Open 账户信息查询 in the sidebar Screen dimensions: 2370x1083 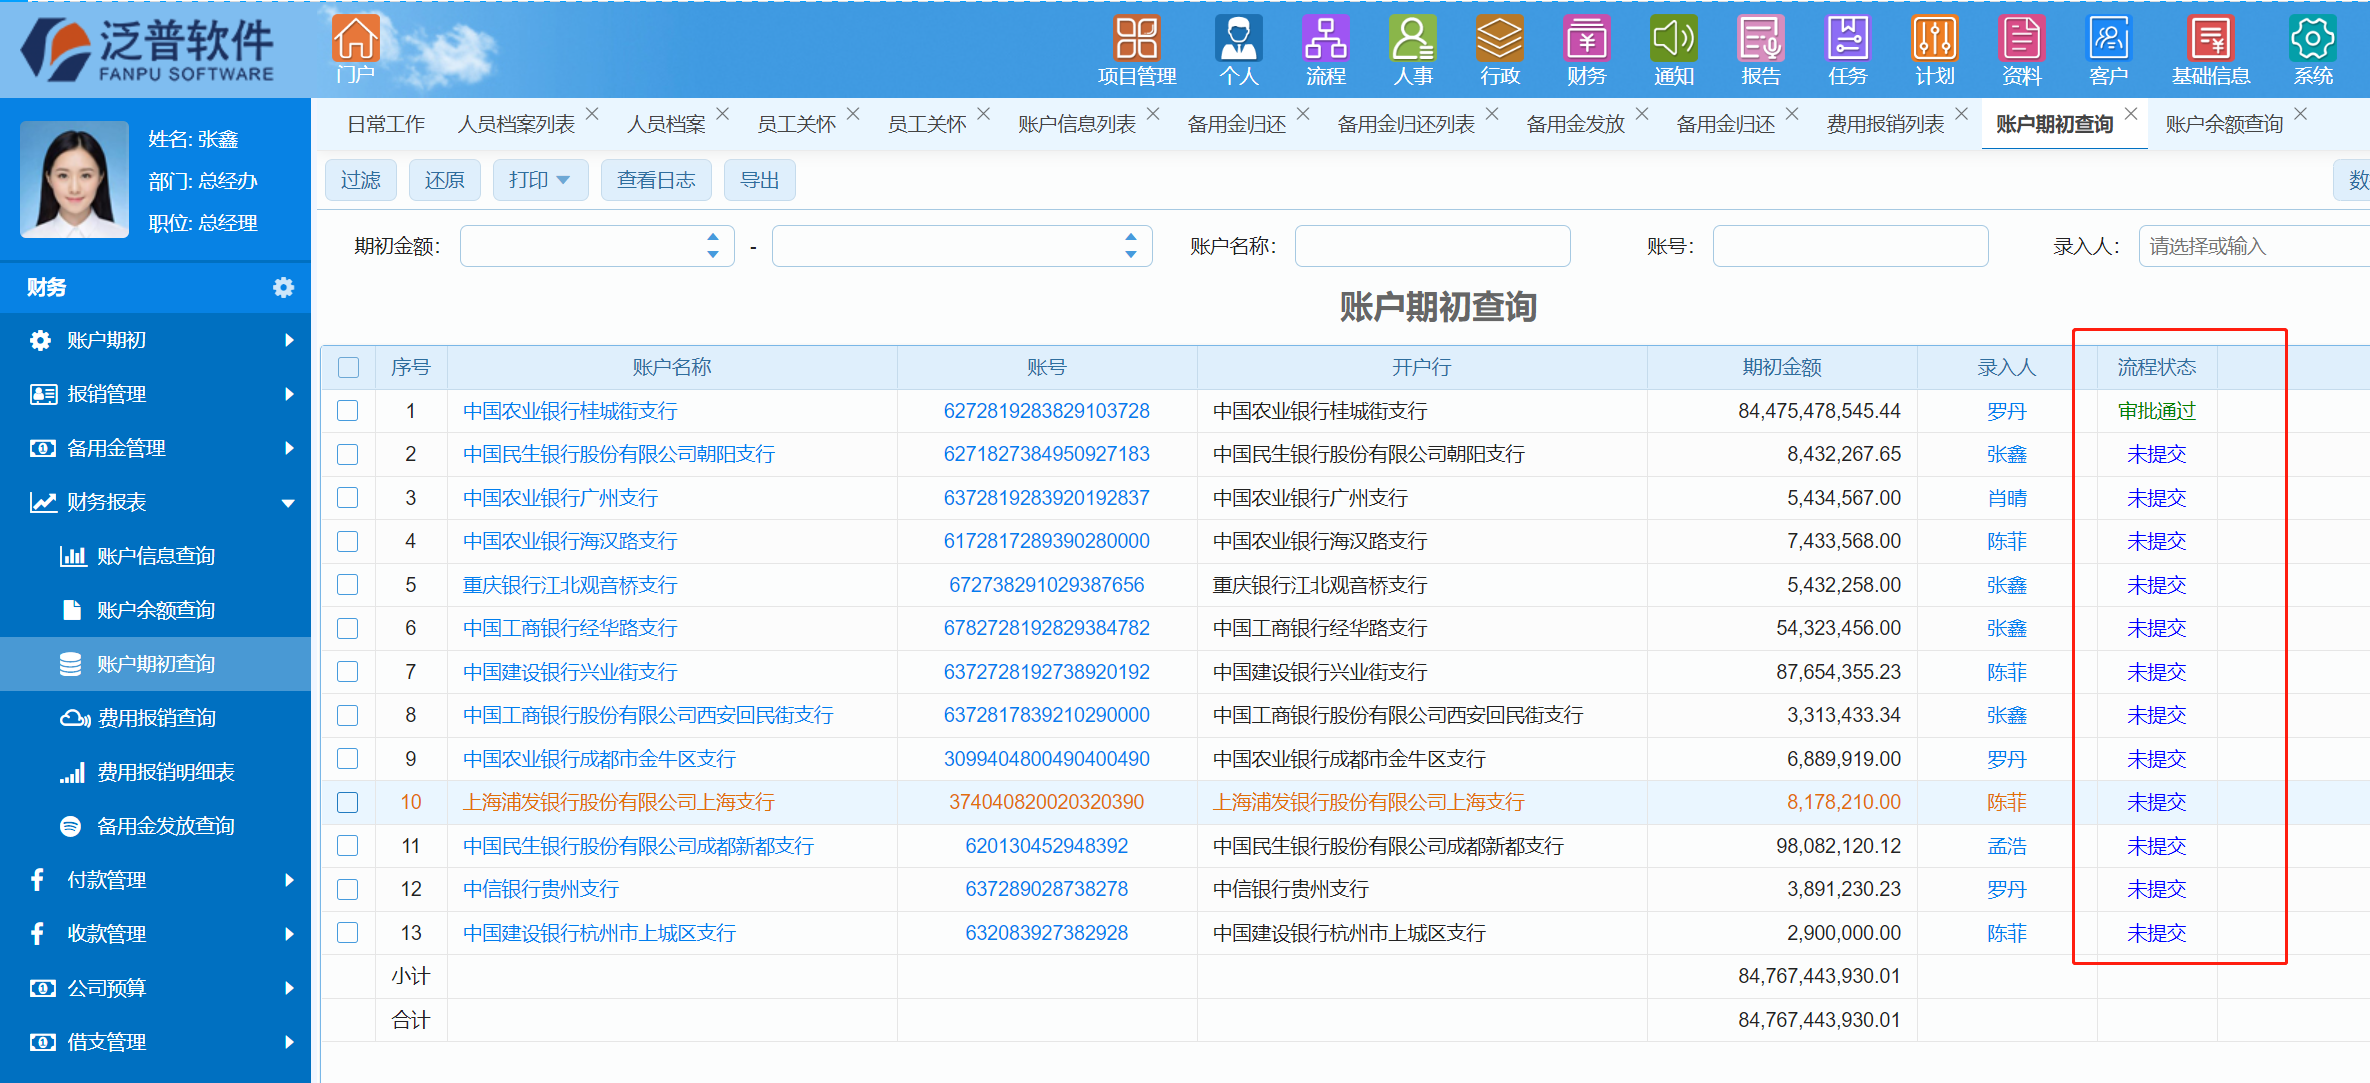(155, 556)
